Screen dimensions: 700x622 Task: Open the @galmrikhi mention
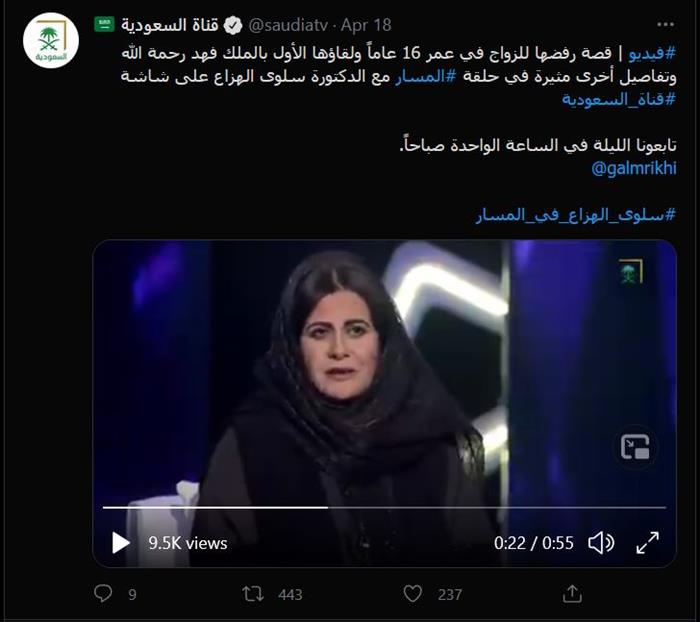634,168
